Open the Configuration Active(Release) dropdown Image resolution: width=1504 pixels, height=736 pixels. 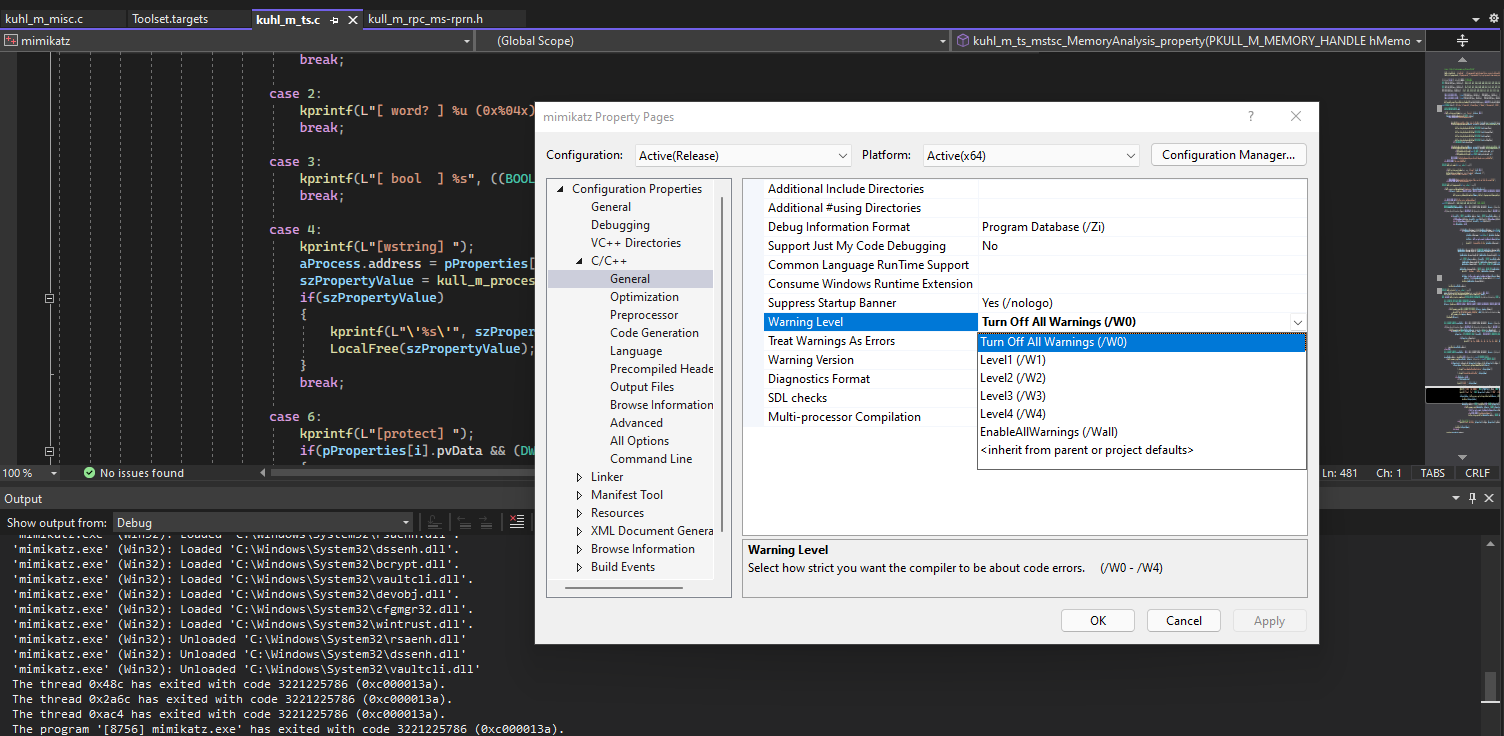pos(743,155)
